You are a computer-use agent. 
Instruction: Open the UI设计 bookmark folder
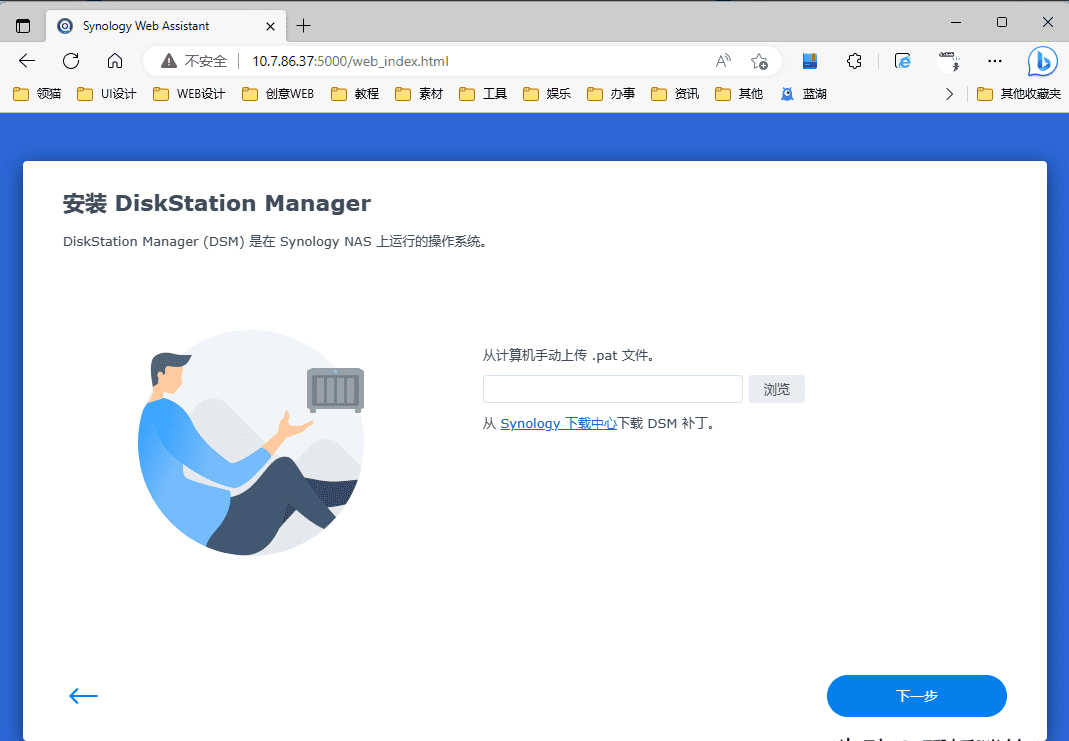(x=109, y=94)
